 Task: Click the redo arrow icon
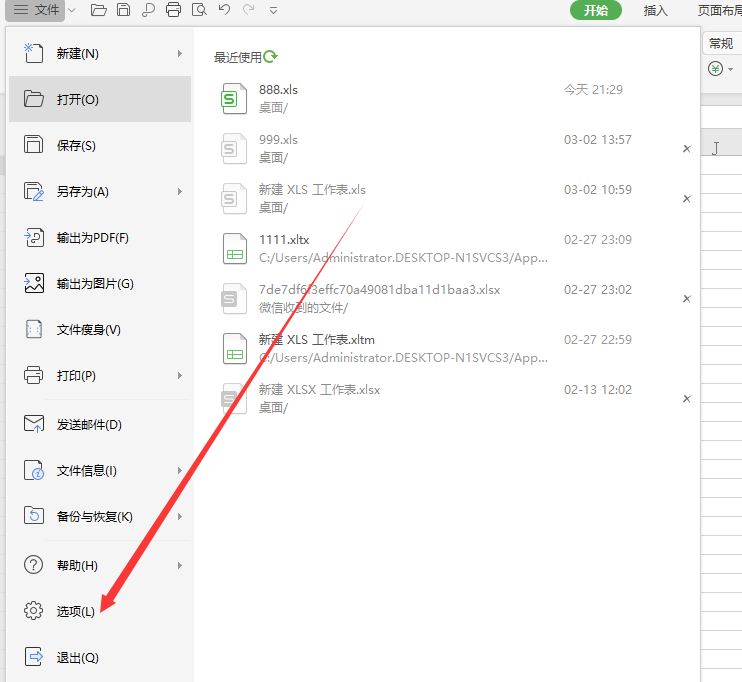tap(248, 10)
